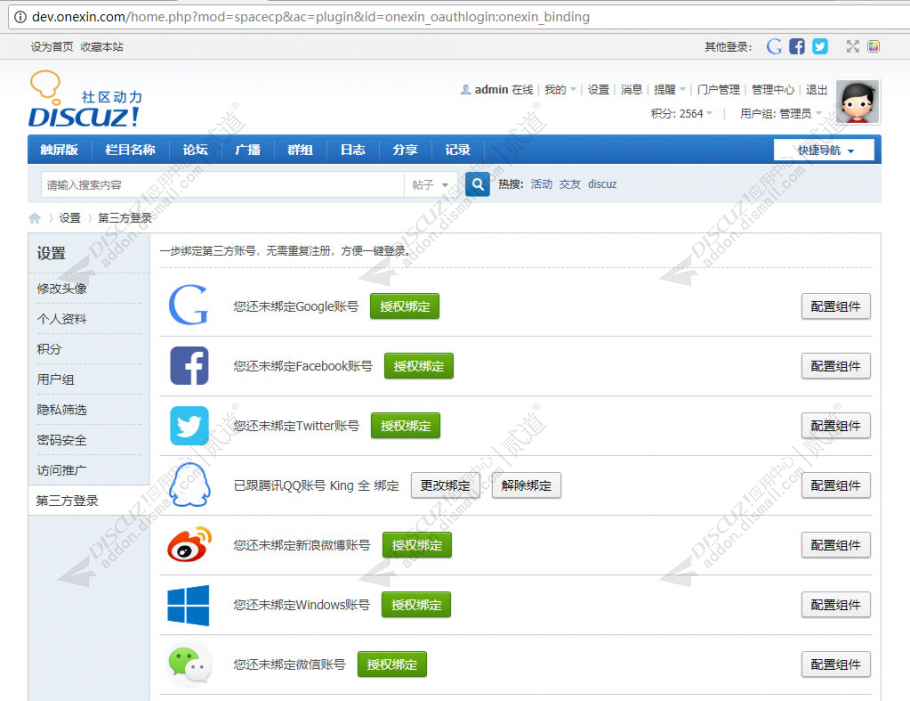Screen dimensions: 910x701
Task: Open 管理中心 admin center link
Action: 773,89
